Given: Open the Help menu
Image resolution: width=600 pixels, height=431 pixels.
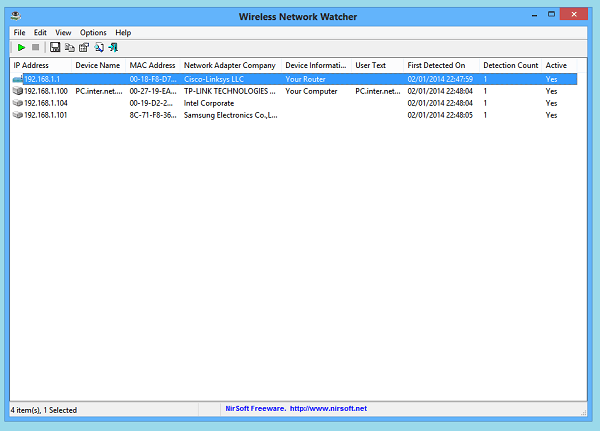Looking at the screenshot, I should (123, 33).
